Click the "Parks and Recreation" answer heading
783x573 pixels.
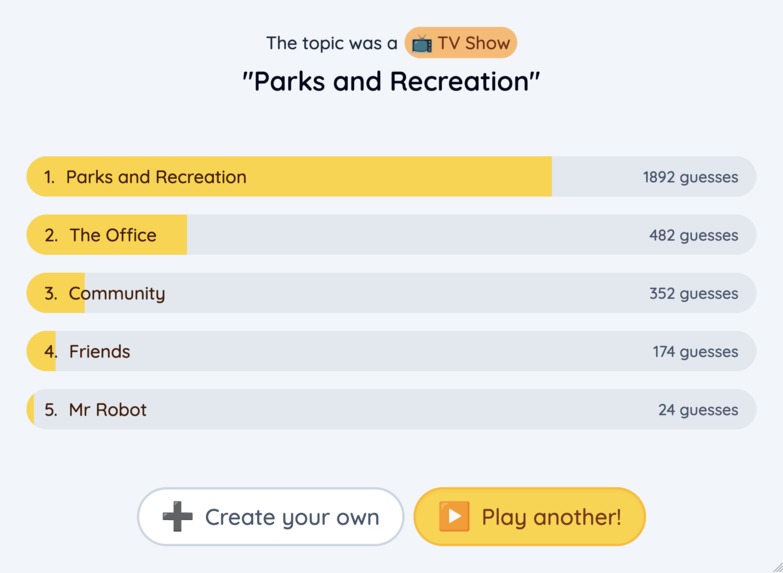pos(391,81)
